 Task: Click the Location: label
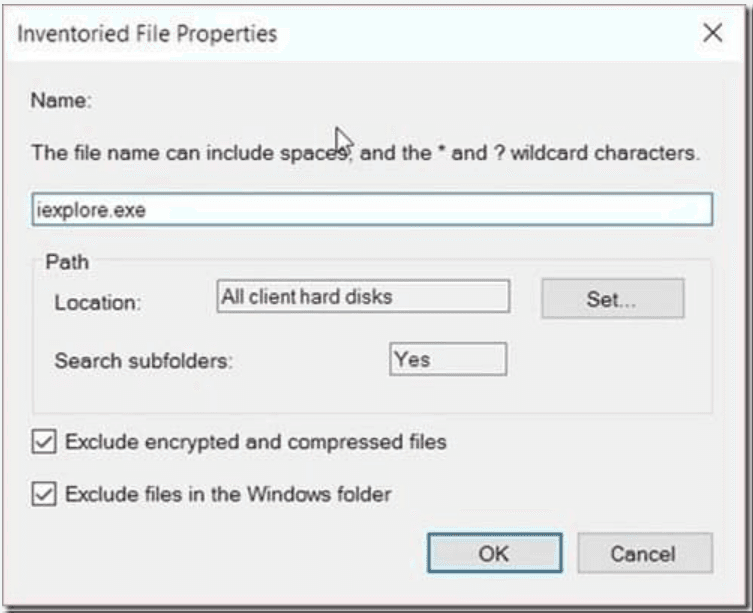(97, 302)
